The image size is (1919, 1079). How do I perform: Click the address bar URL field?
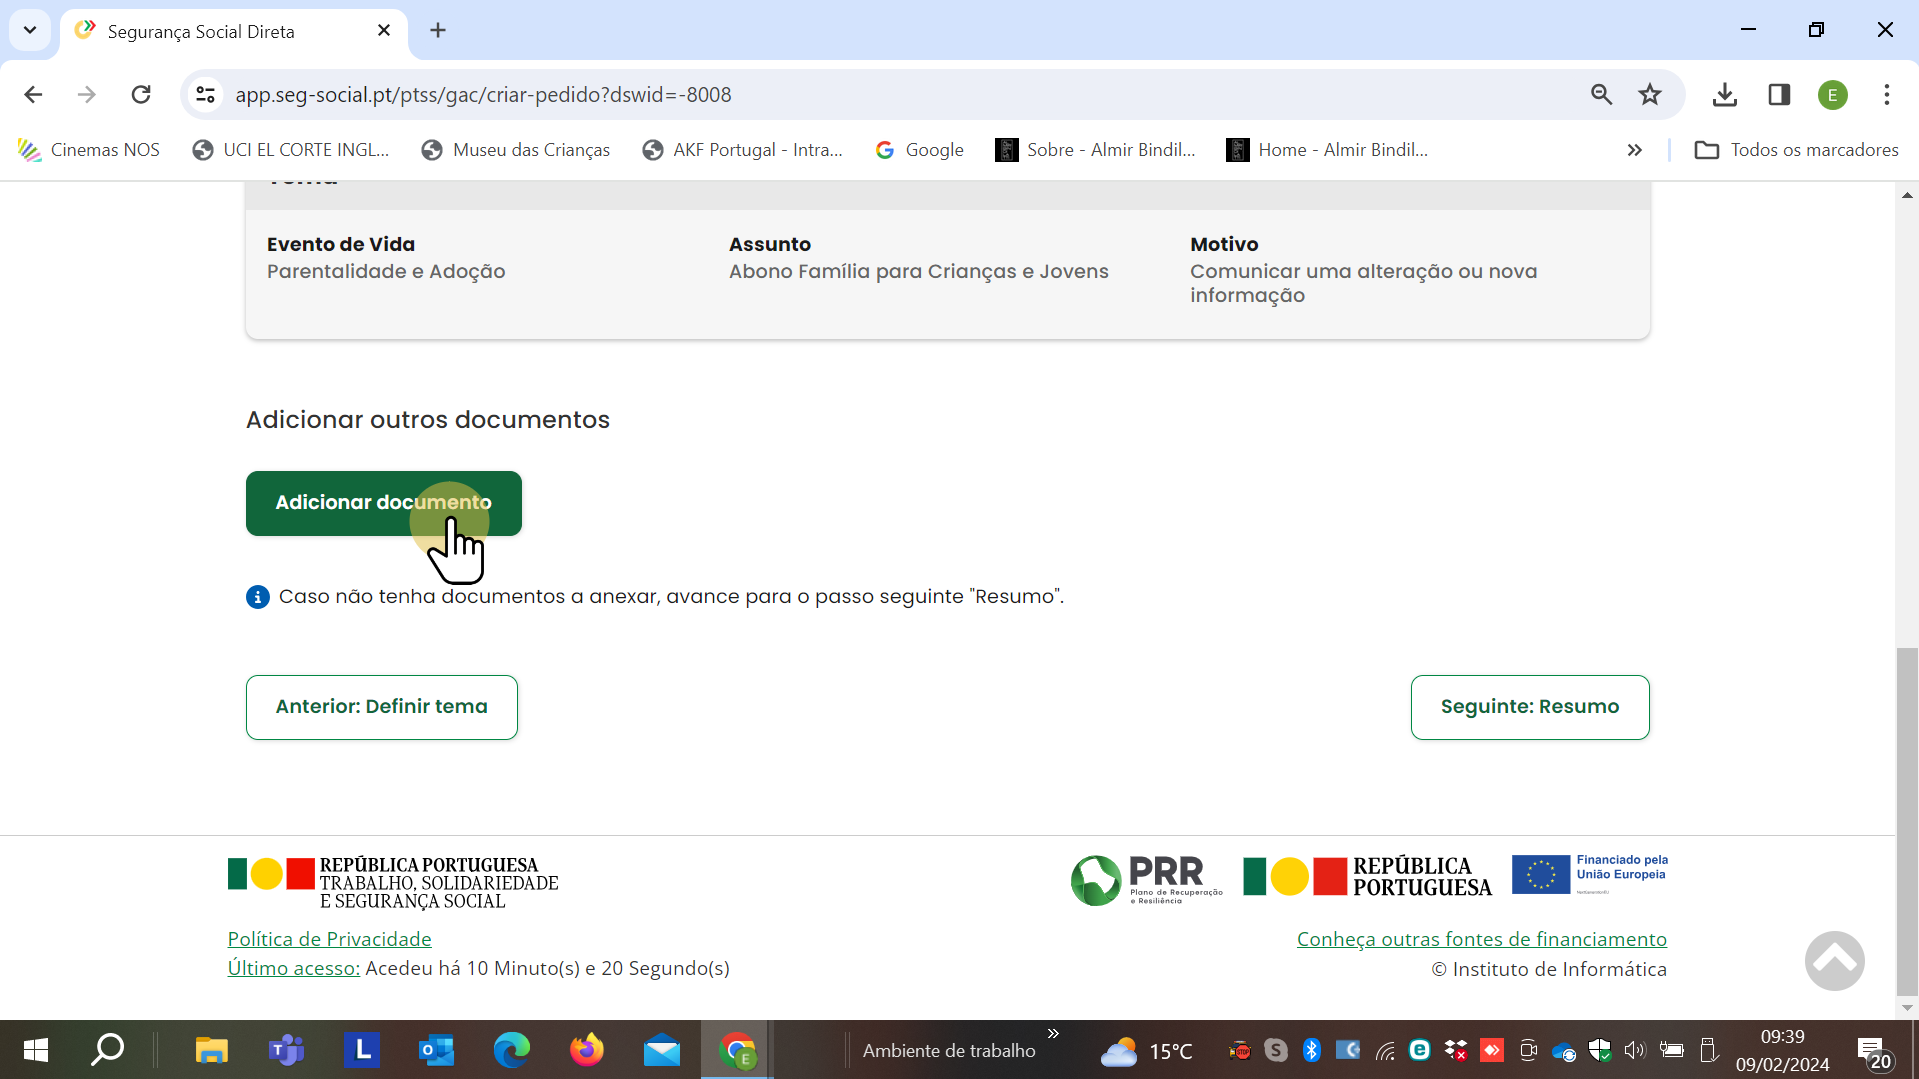click(800, 95)
